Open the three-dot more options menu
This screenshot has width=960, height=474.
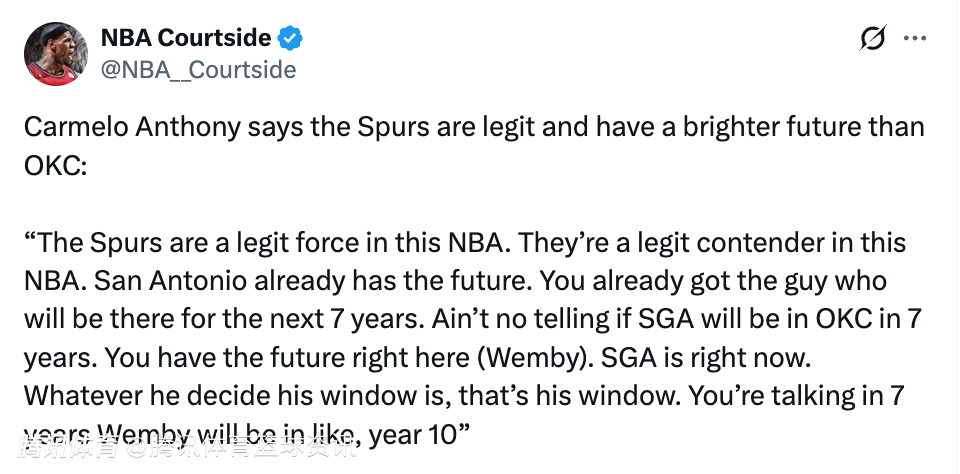click(915, 39)
